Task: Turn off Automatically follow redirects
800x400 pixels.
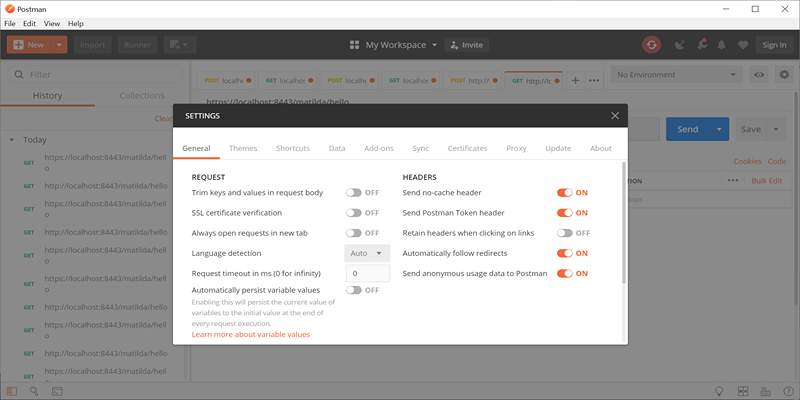Action: pyautogui.click(x=564, y=253)
